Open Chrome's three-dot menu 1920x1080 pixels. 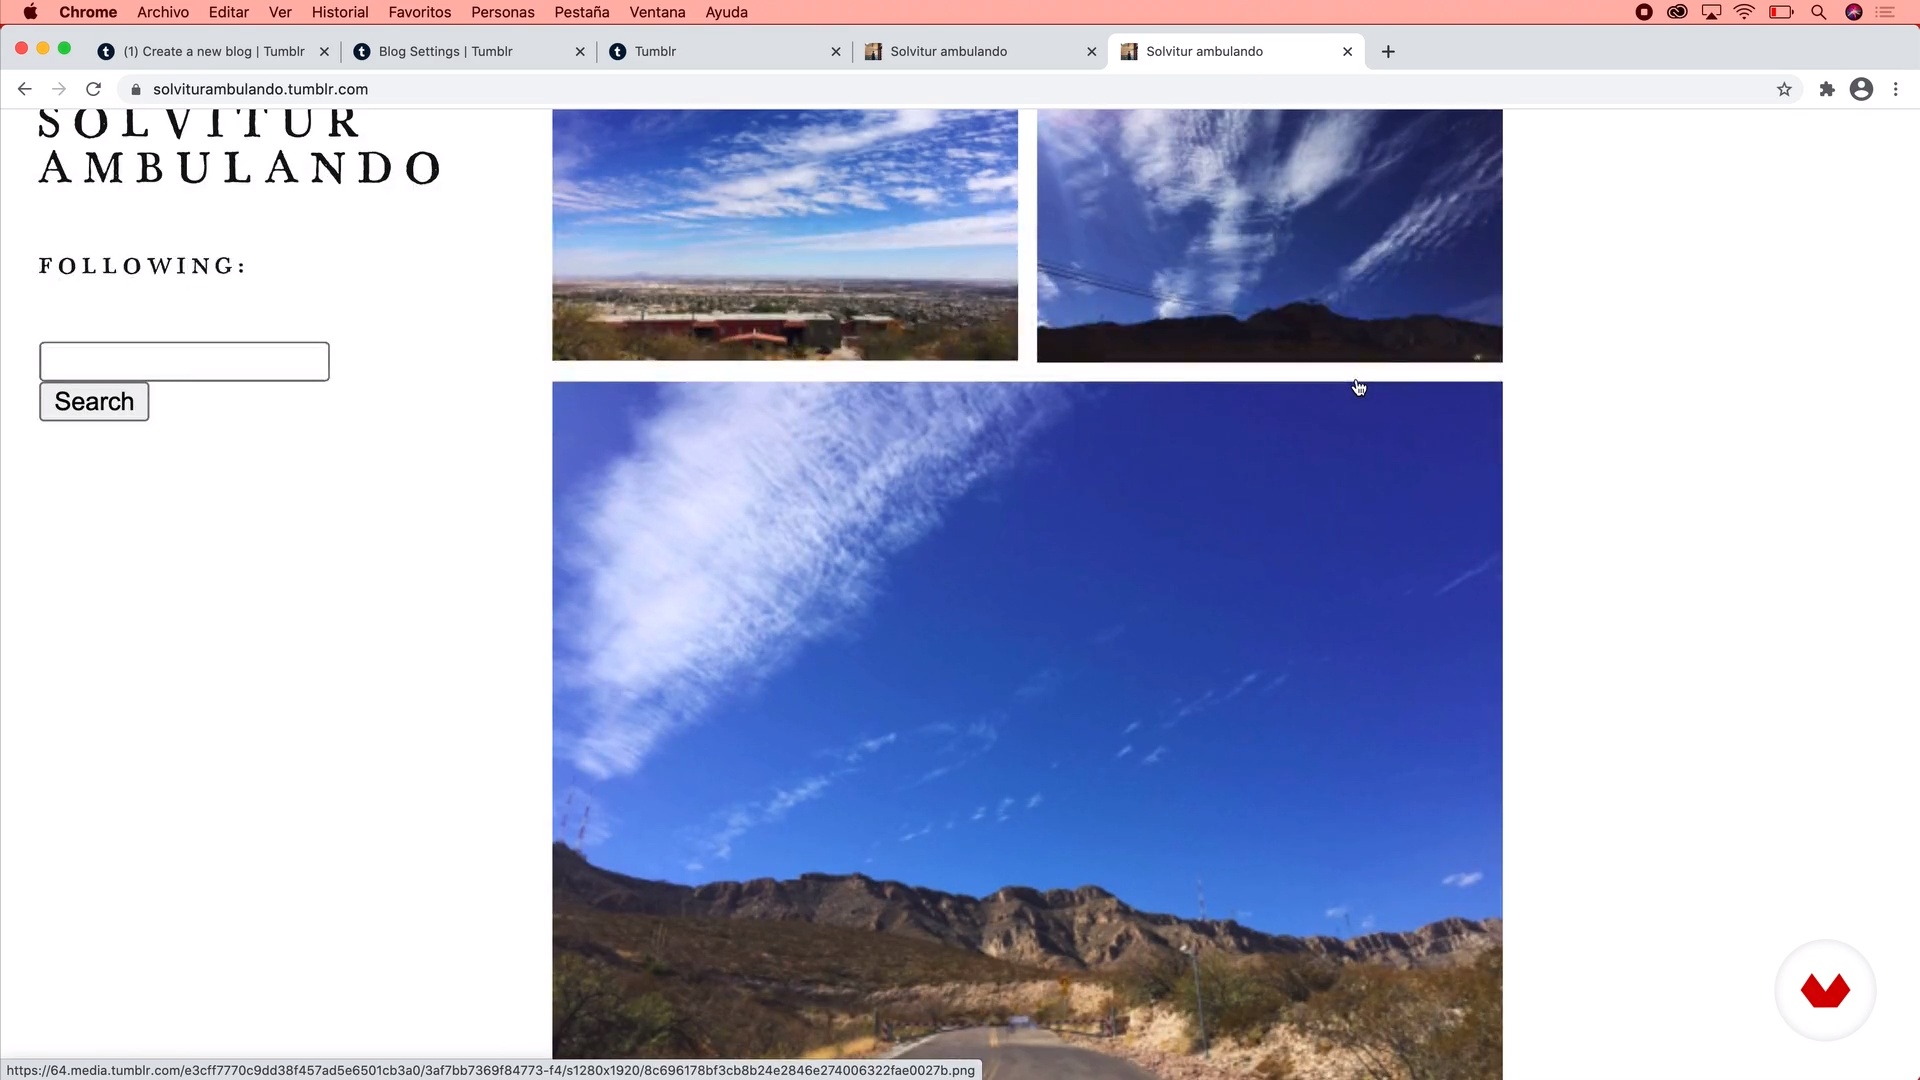1896,89
